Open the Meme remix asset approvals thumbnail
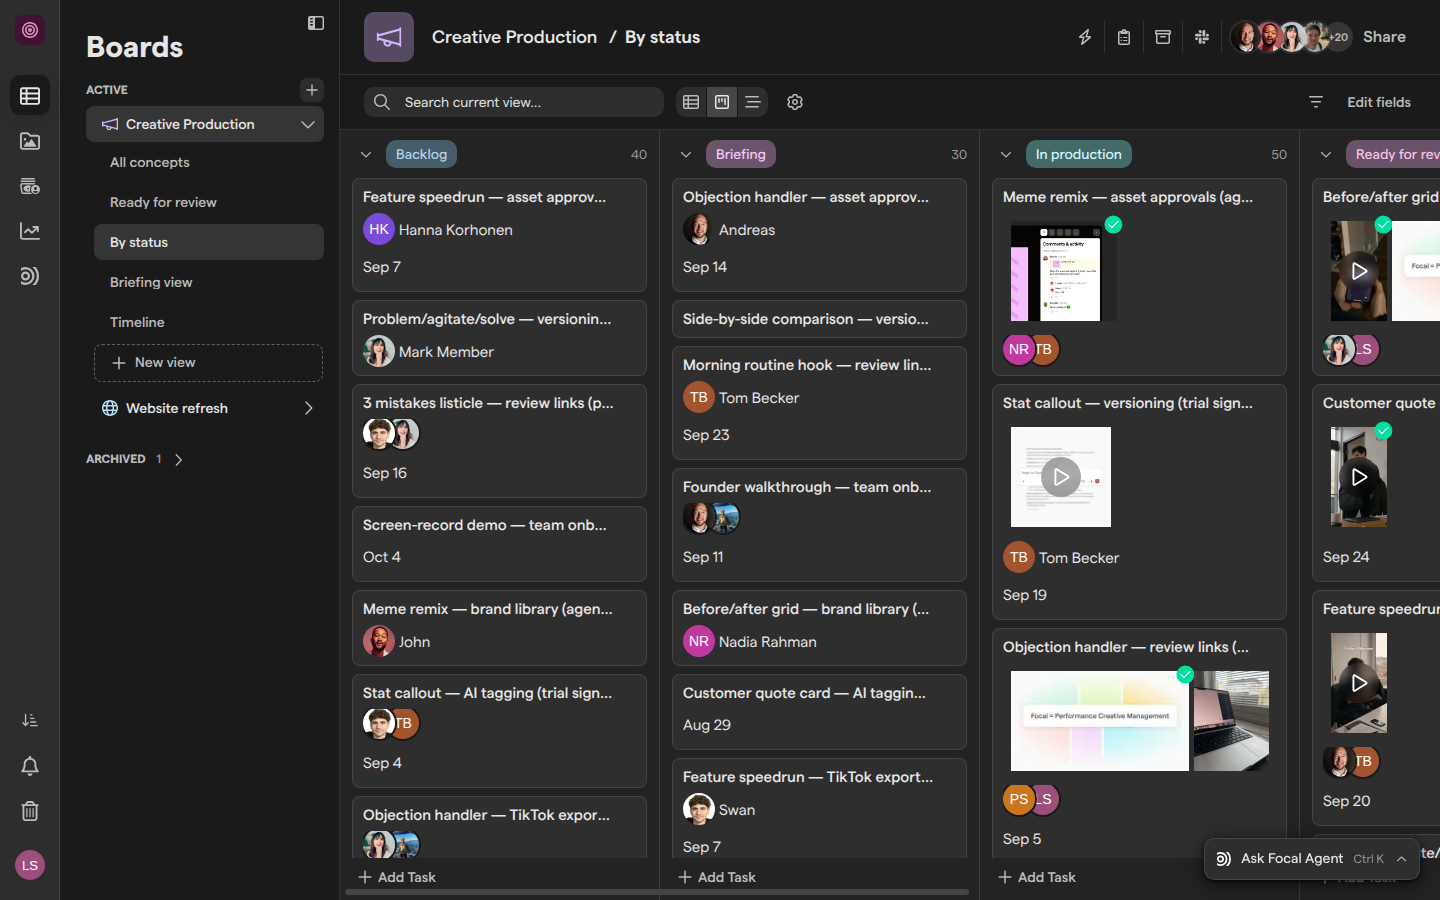Viewport: 1440px width, 900px height. point(1064,271)
